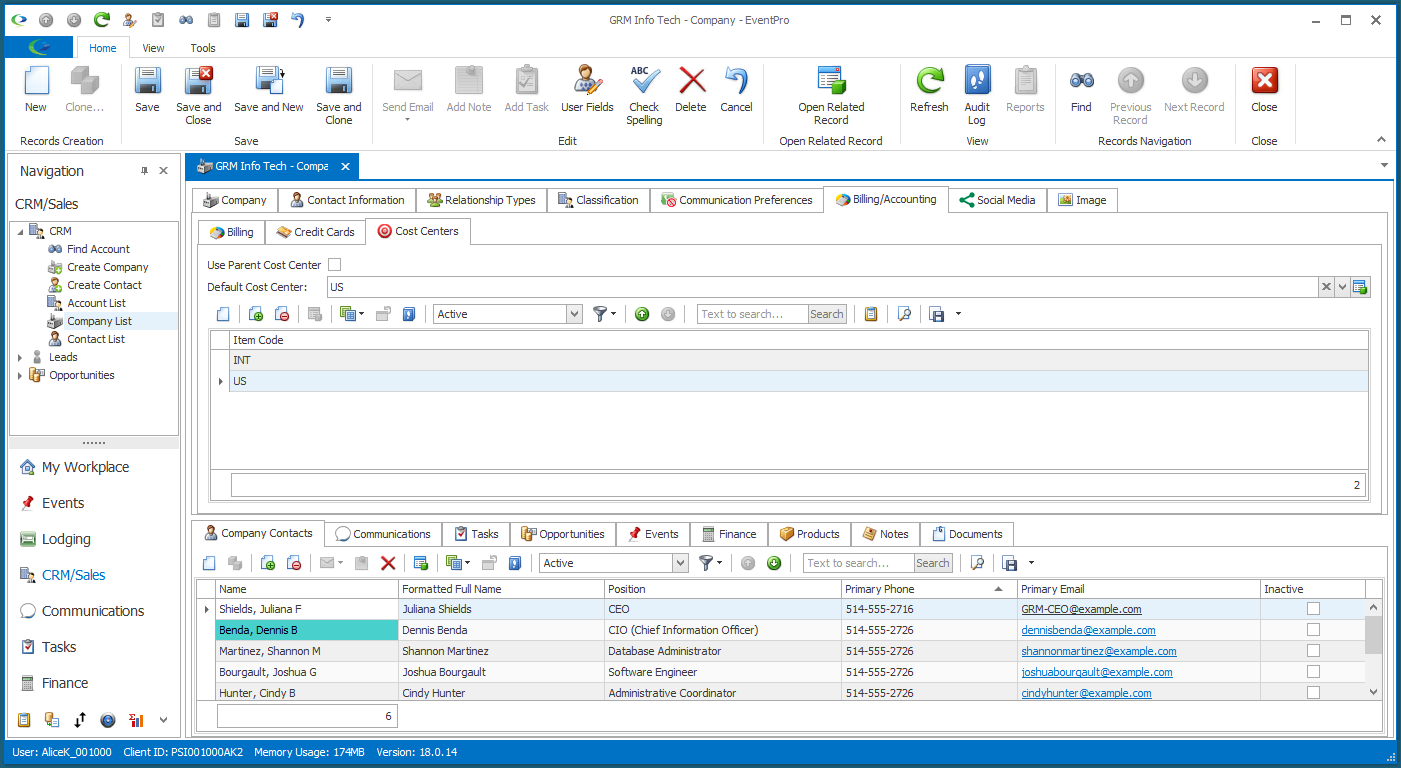
Task: Click the chart icon in navigation footer
Action: [x=136, y=720]
